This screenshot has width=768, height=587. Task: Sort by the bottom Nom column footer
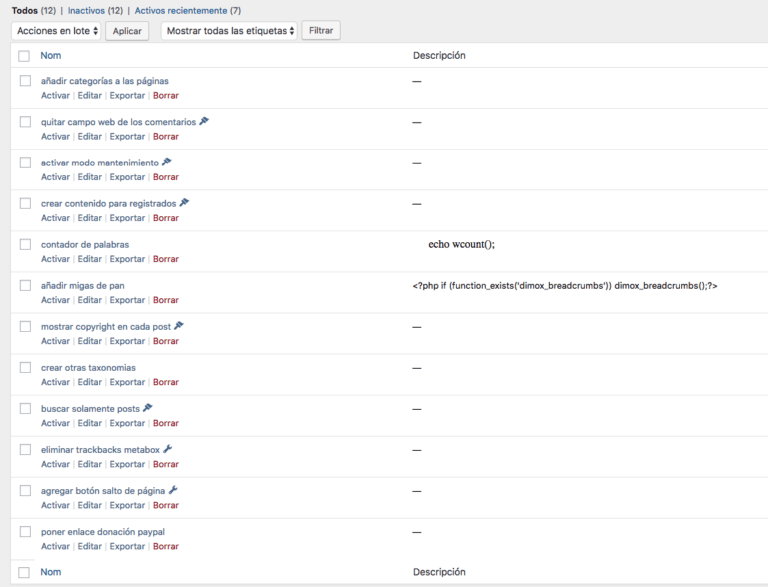pyautogui.click(x=51, y=572)
